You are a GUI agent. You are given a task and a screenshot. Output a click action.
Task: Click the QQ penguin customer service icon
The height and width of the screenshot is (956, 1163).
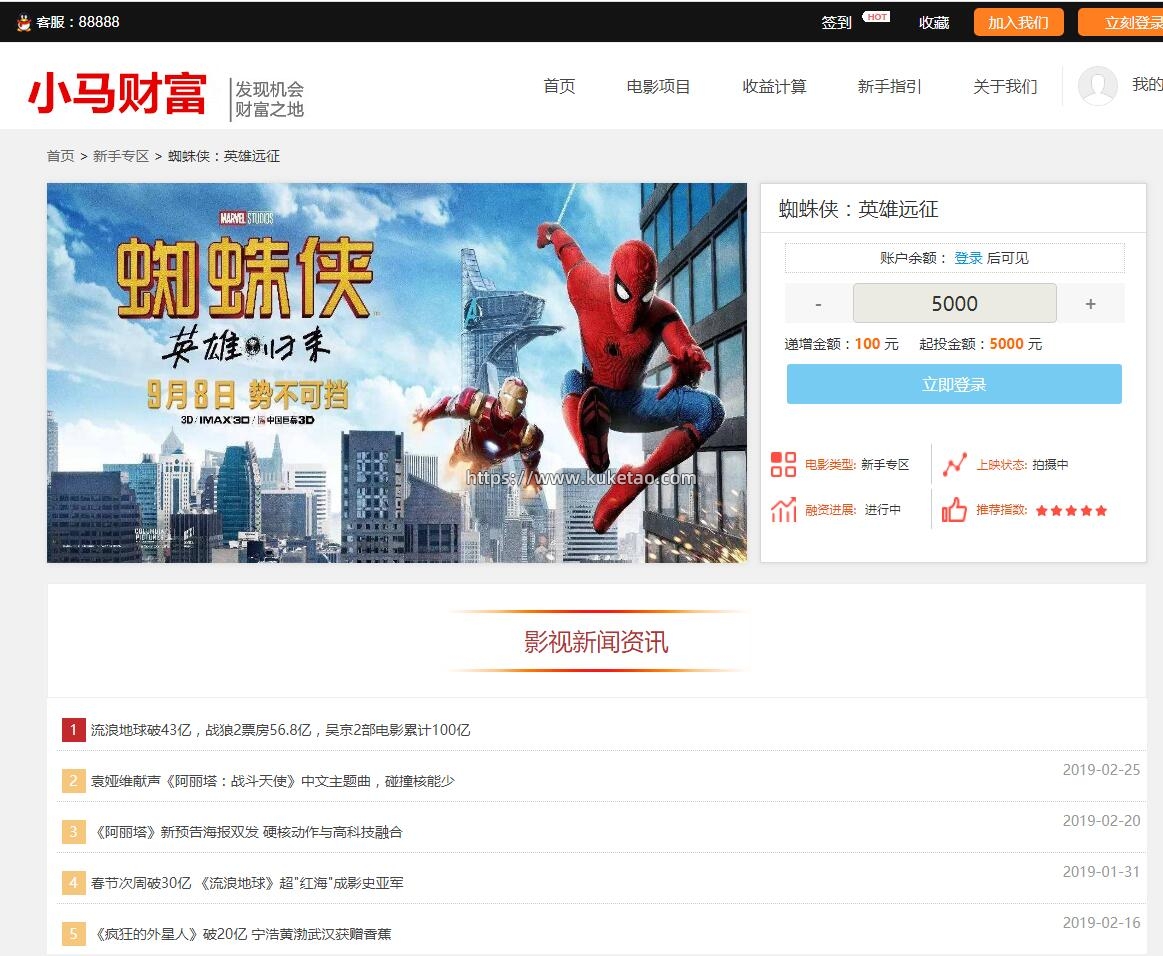24,22
